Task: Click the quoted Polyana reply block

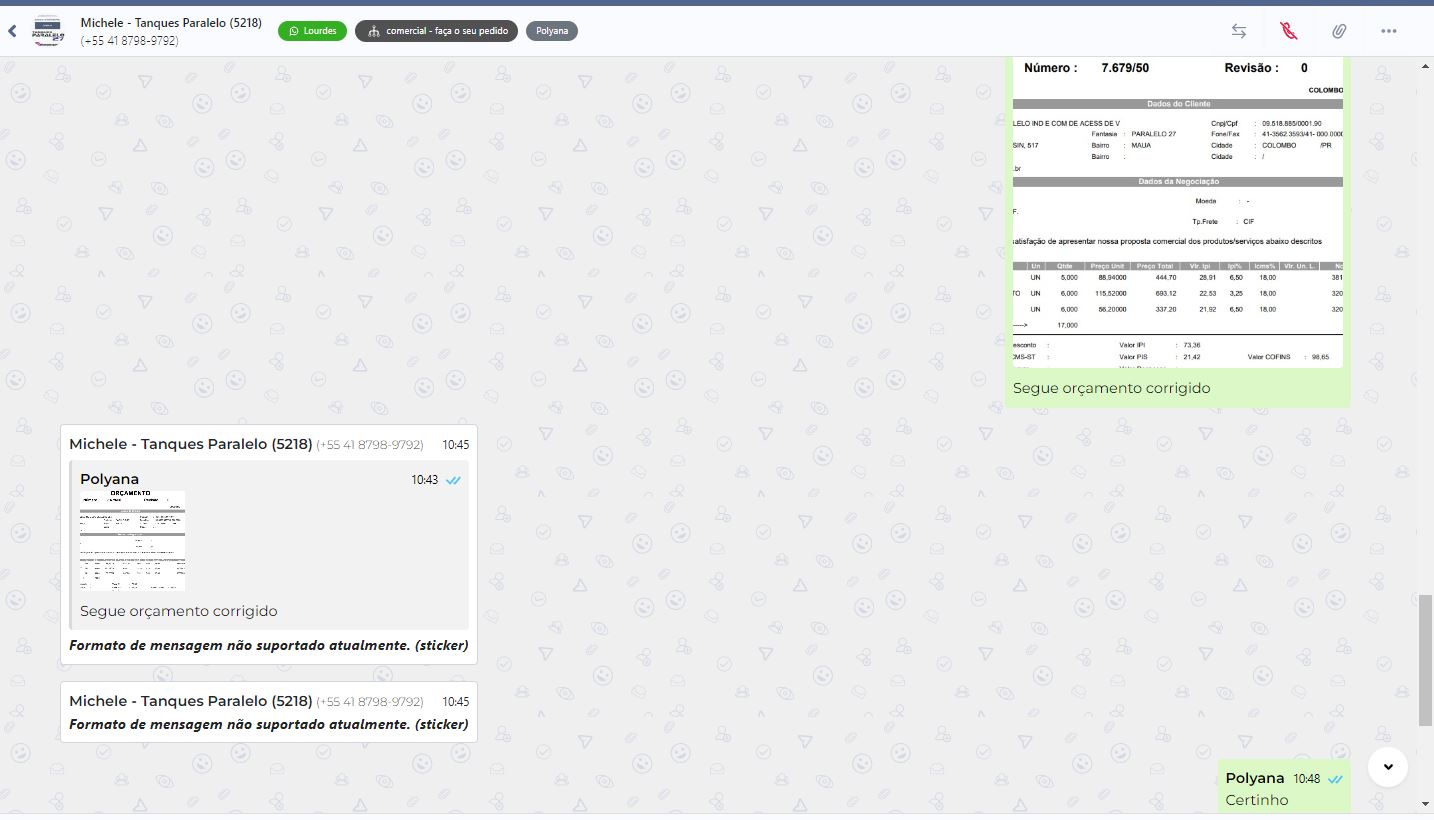Action: [x=268, y=545]
